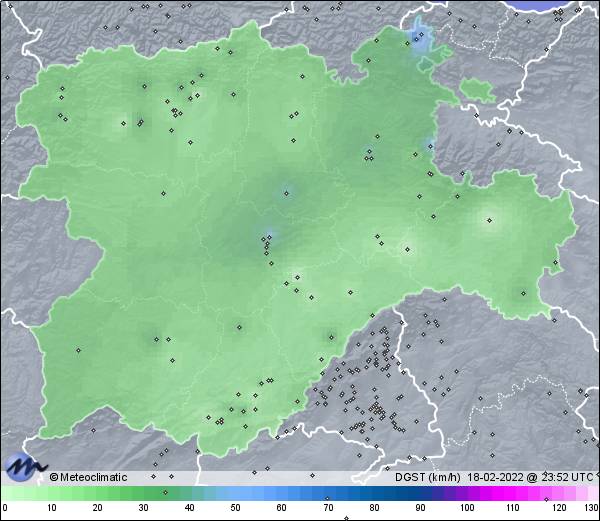Click the legend value 120
600x521 pixels.
pos(559,508)
